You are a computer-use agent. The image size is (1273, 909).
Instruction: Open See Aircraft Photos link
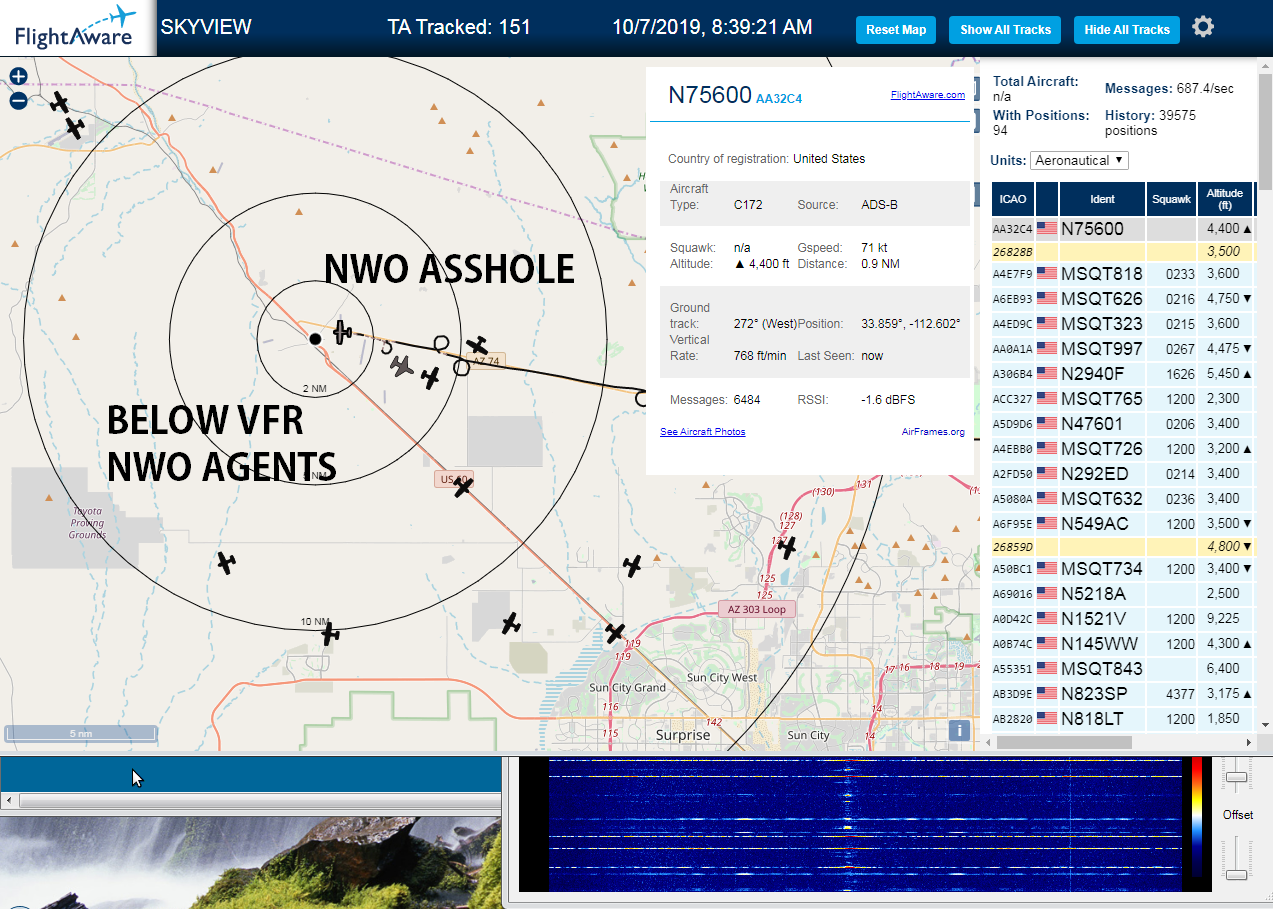(x=702, y=432)
